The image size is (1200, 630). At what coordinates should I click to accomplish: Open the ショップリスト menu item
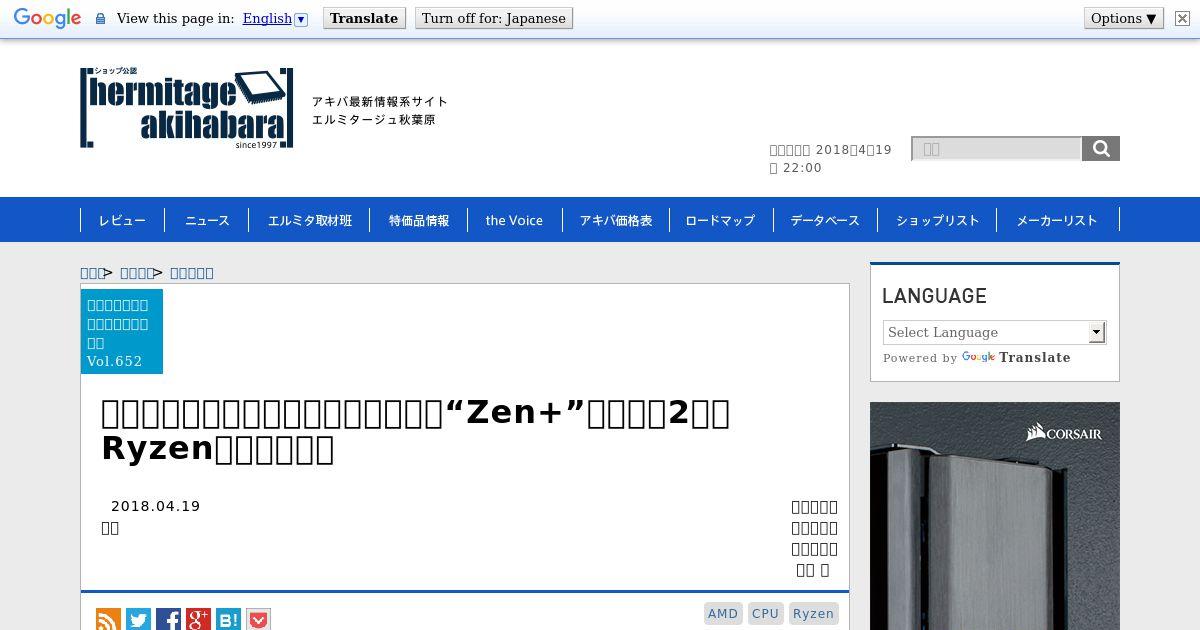pos(937,220)
